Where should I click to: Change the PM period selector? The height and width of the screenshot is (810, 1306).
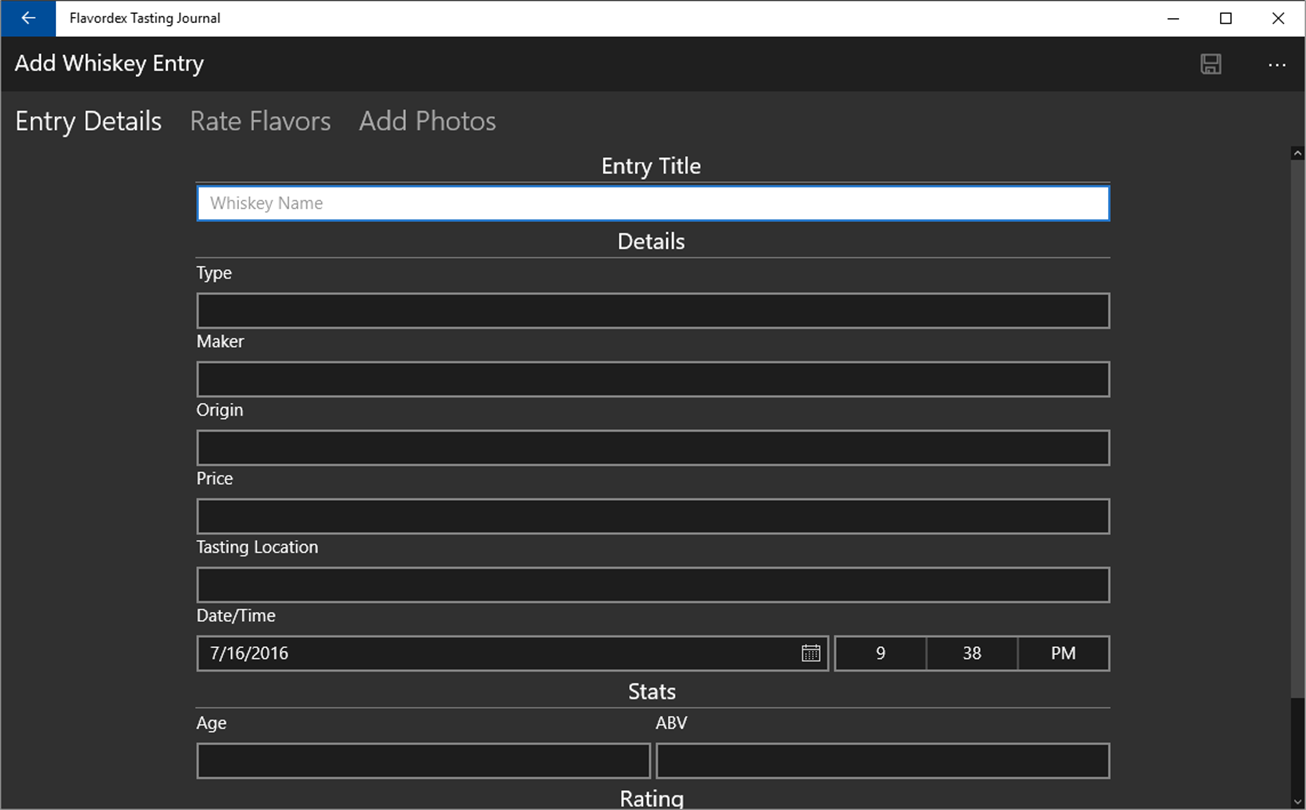coord(1063,653)
